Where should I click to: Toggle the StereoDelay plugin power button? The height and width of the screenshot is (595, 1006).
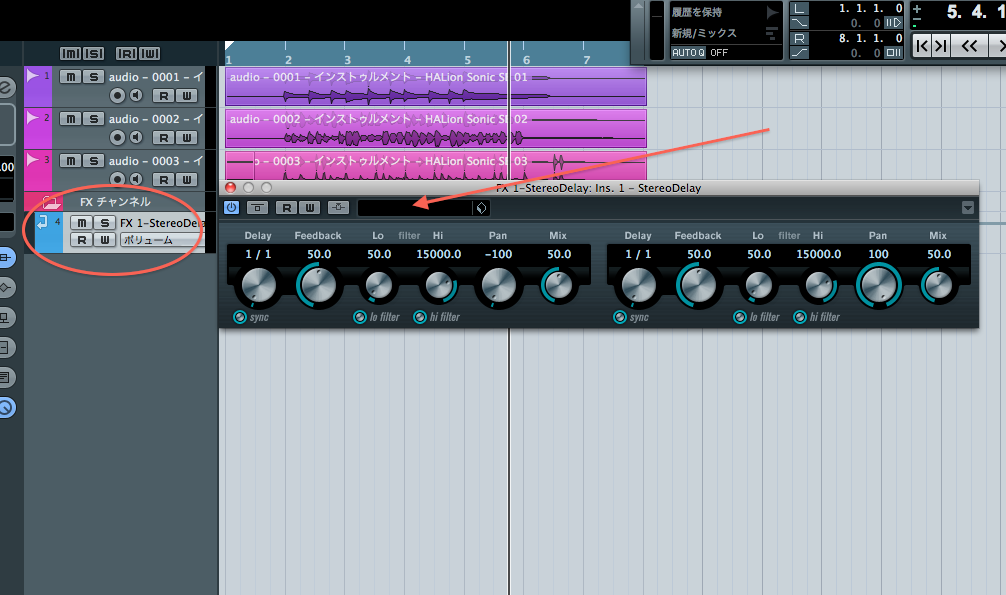232,207
